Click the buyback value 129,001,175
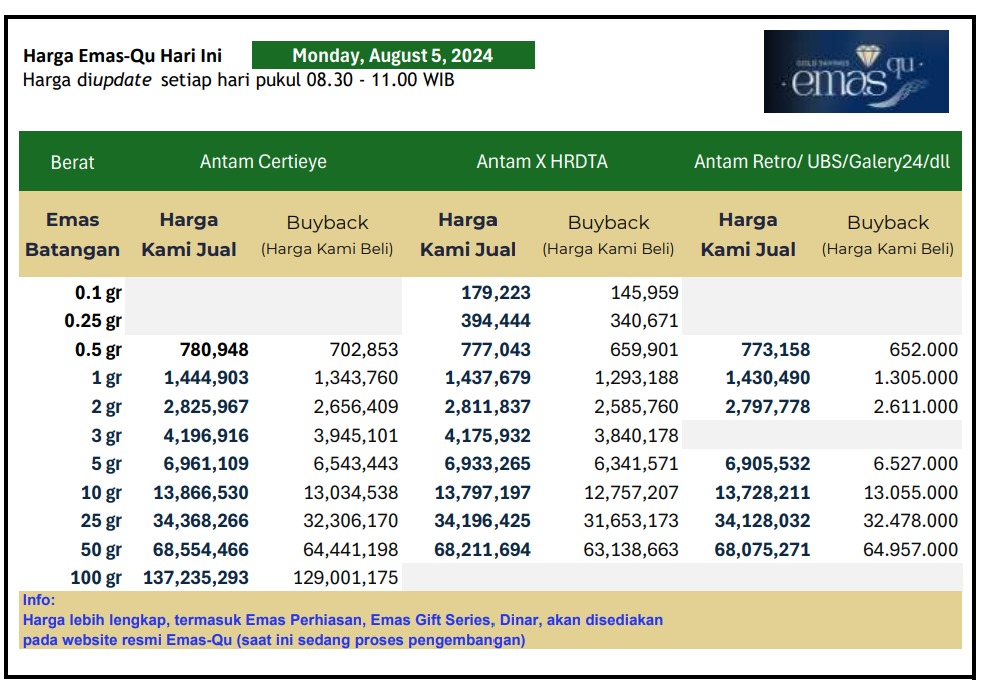The height and width of the screenshot is (682, 984). [346, 577]
